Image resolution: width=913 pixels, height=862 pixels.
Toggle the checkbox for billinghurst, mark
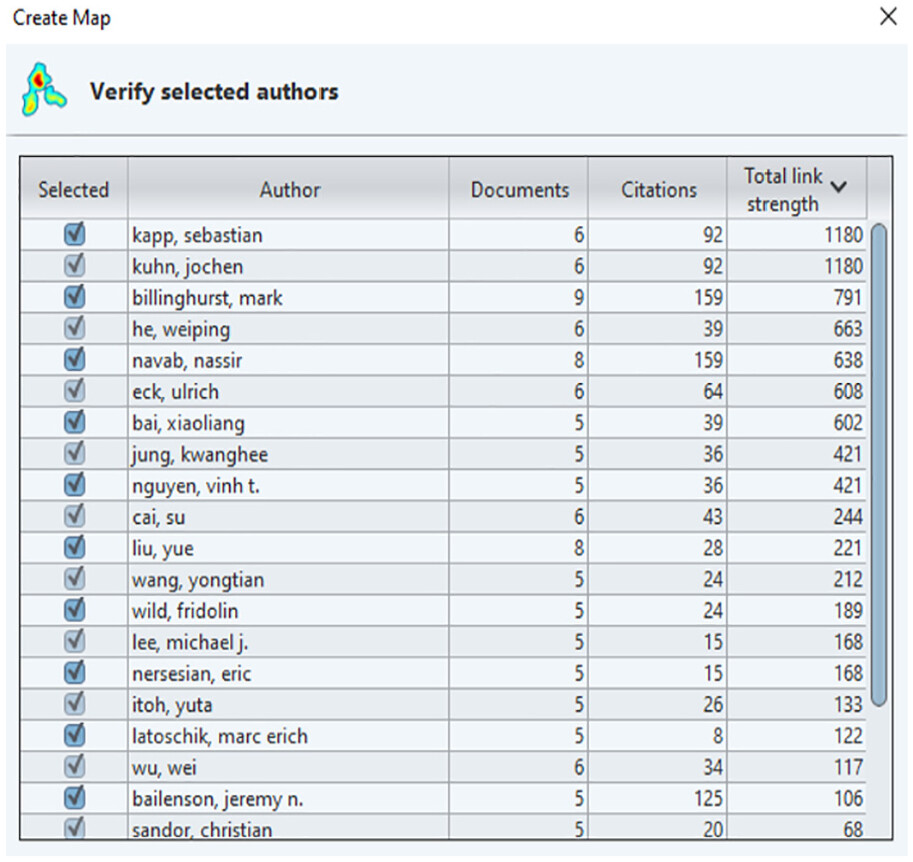(74, 297)
